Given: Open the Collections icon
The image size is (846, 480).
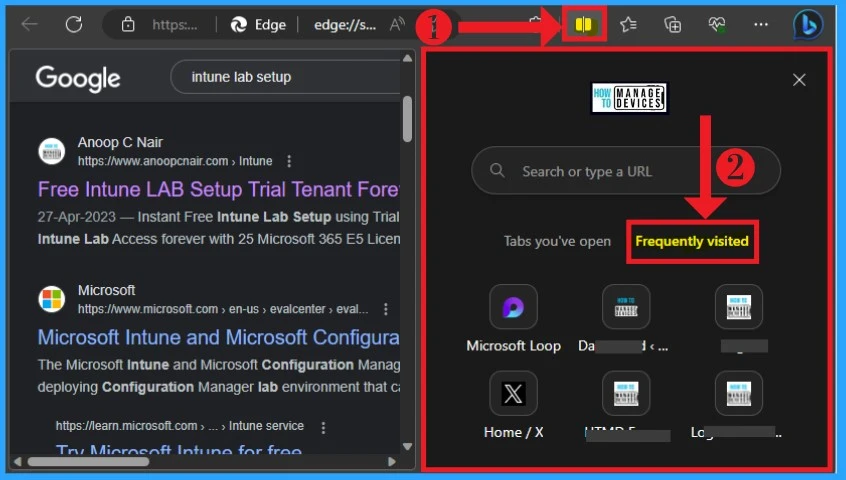Looking at the screenshot, I should (x=672, y=24).
